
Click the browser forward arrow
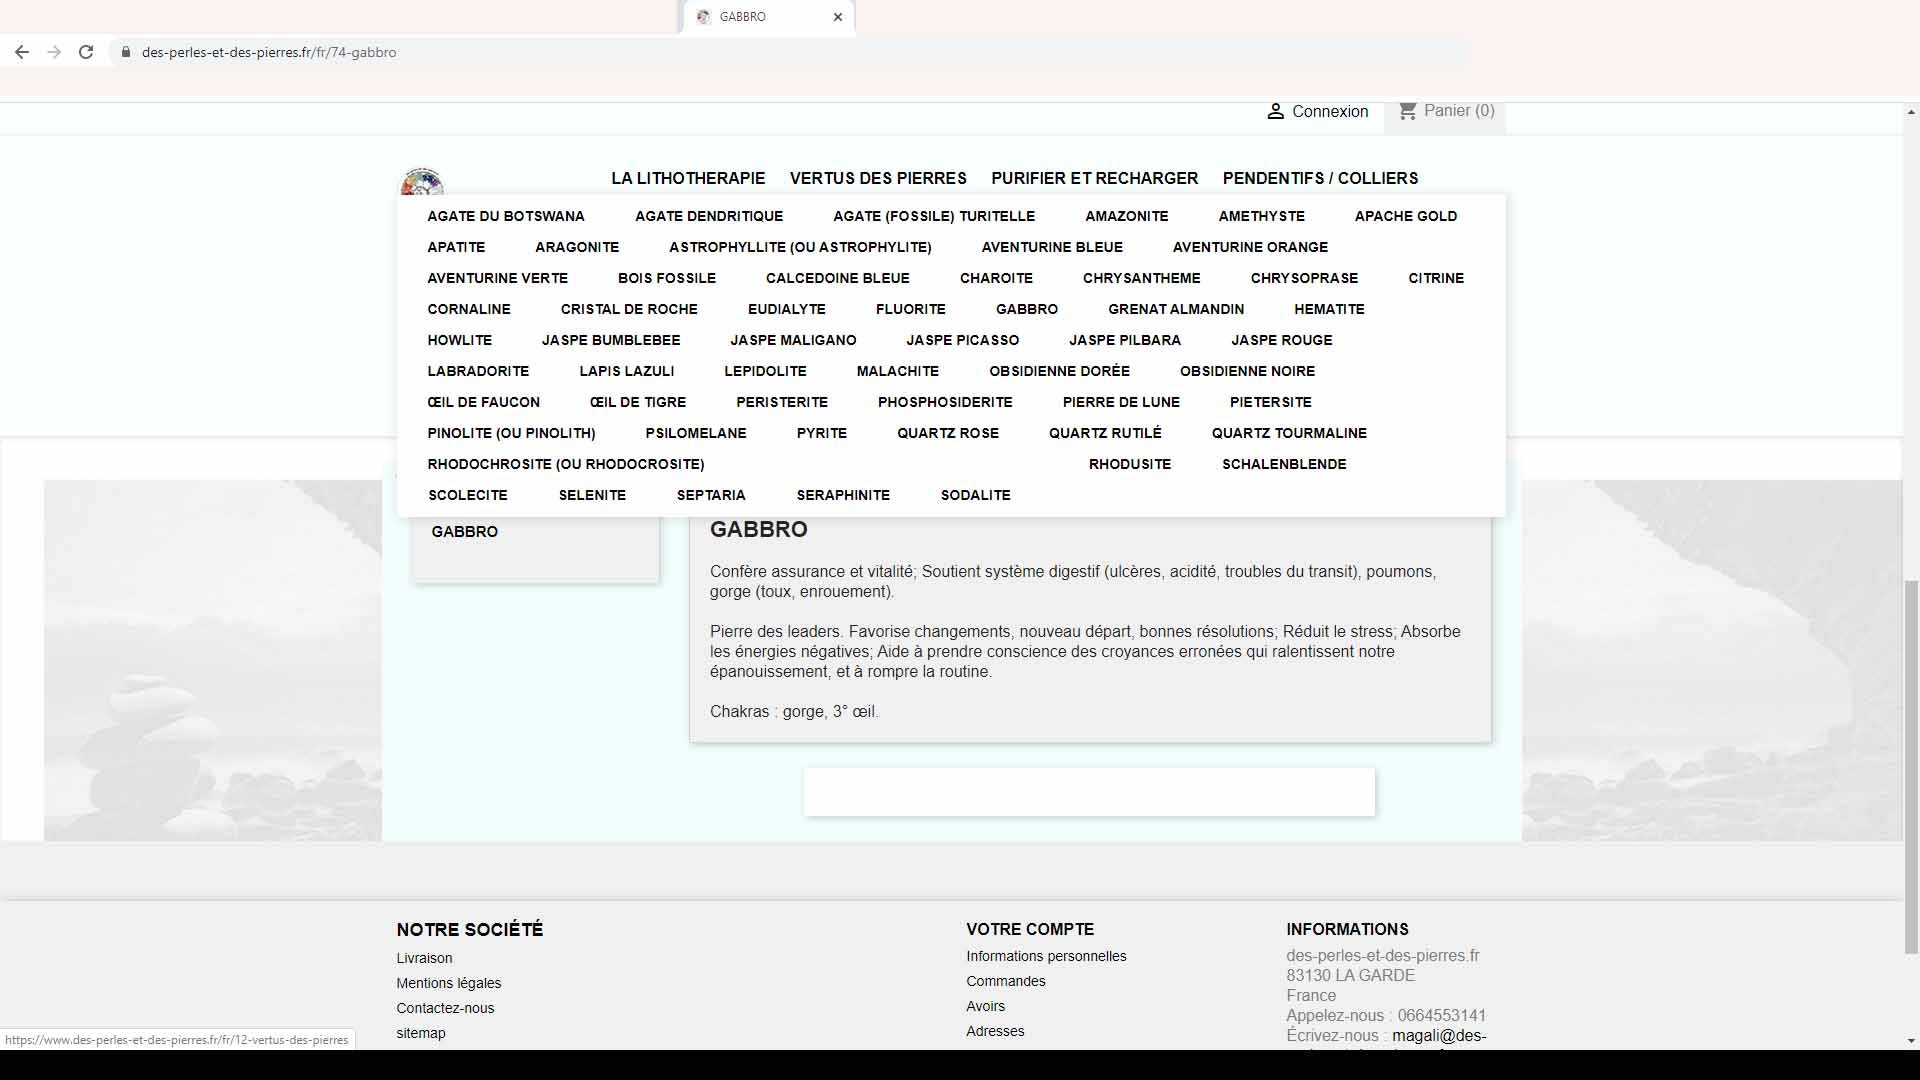(54, 52)
